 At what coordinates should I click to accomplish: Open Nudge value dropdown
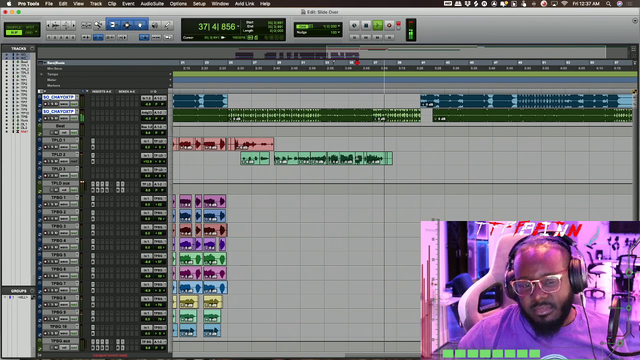coord(339,32)
